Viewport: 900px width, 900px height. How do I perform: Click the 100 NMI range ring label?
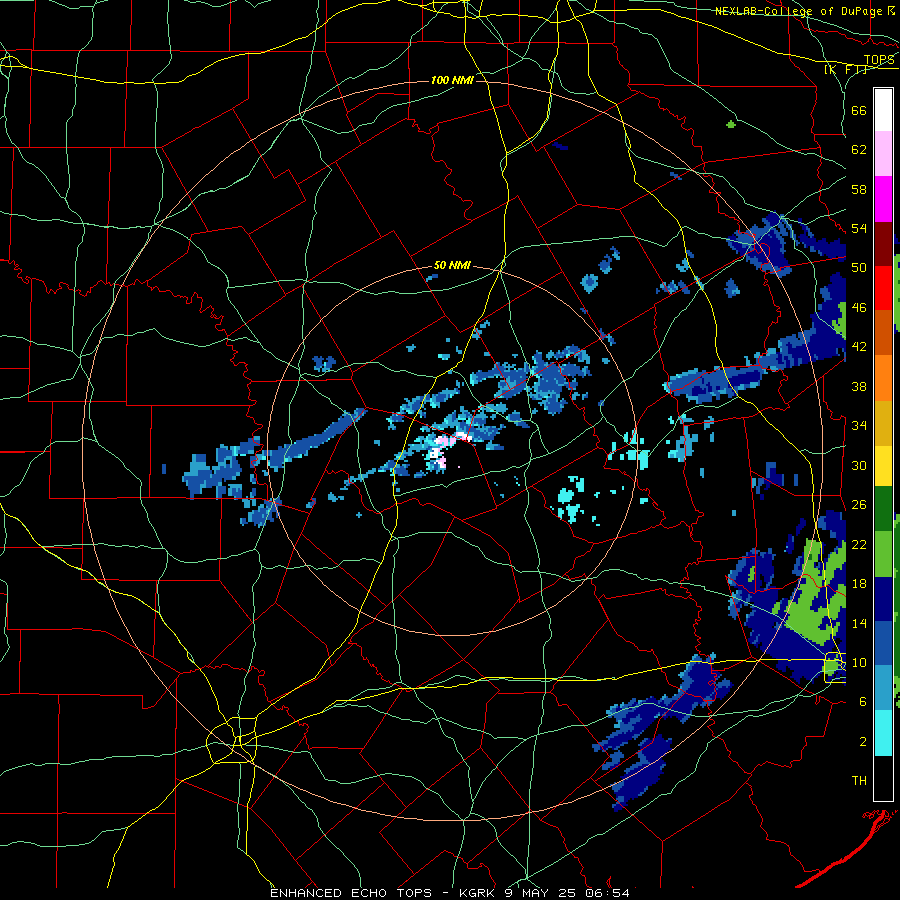coord(452,80)
